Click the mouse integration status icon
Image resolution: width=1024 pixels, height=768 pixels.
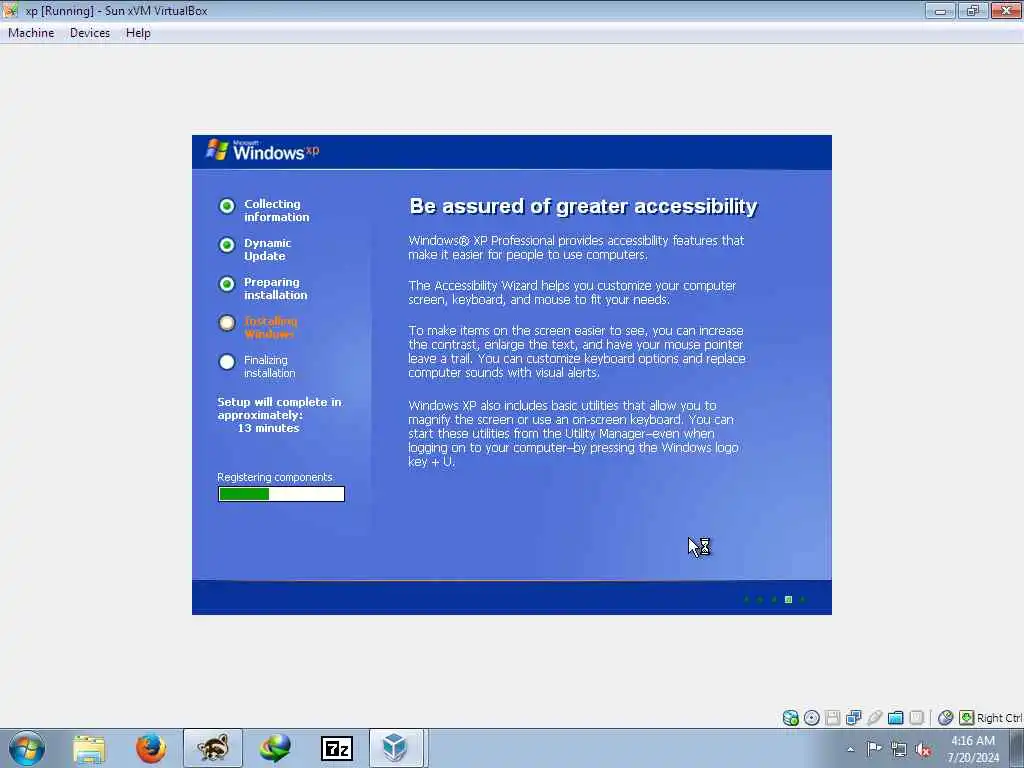tap(945, 718)
